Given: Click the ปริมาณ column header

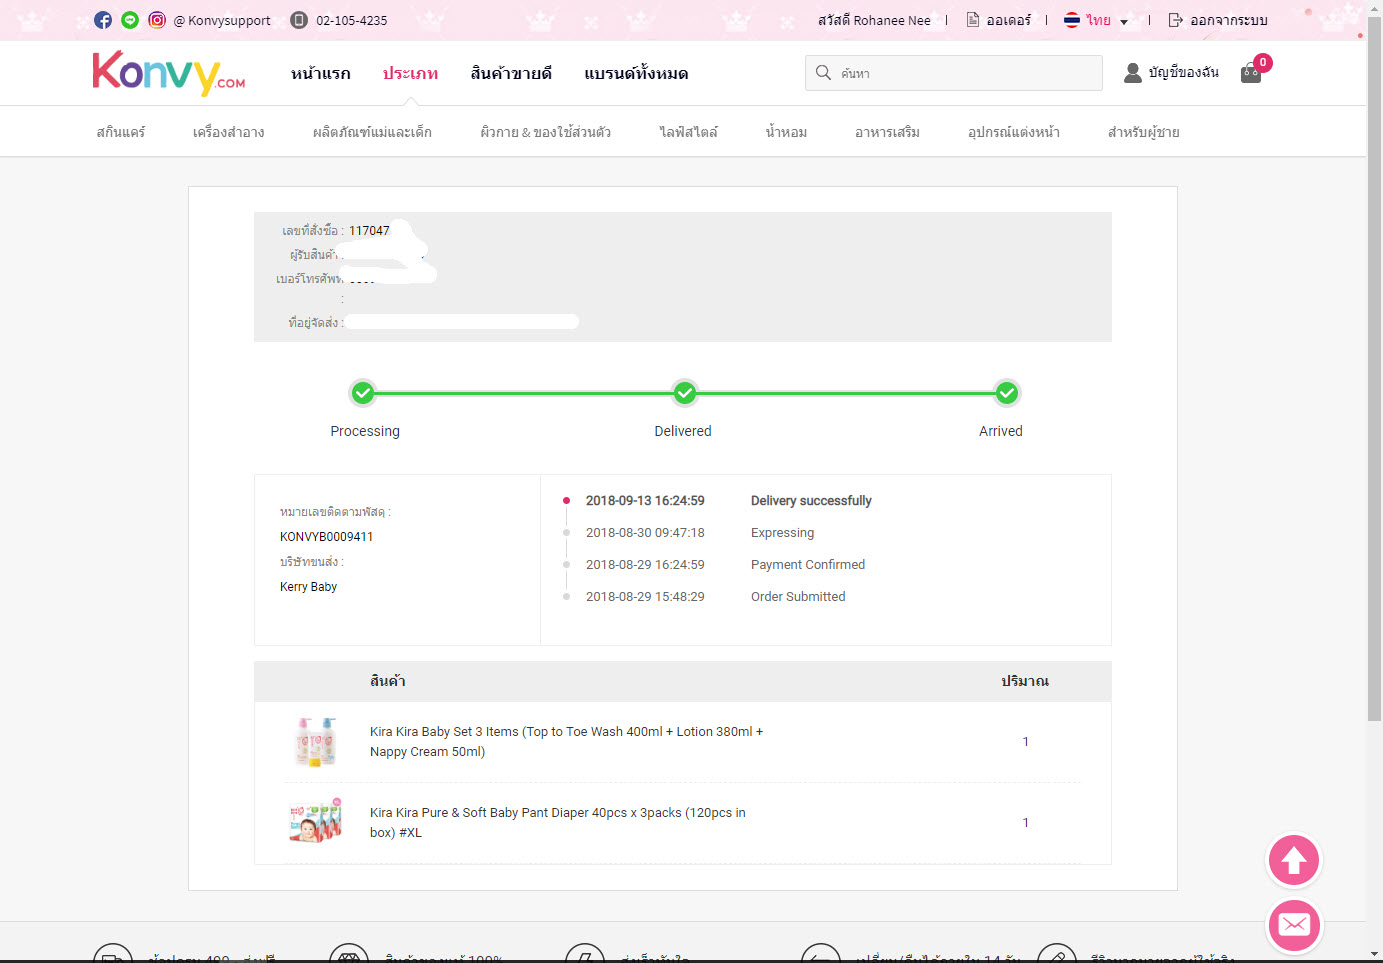Looking at the screenshot, I should click(1025, 681).
